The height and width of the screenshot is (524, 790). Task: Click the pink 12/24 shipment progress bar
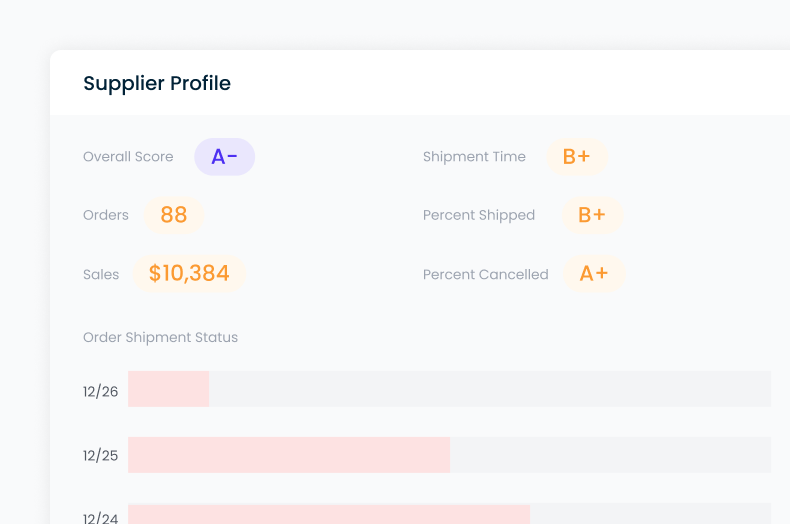328,514
